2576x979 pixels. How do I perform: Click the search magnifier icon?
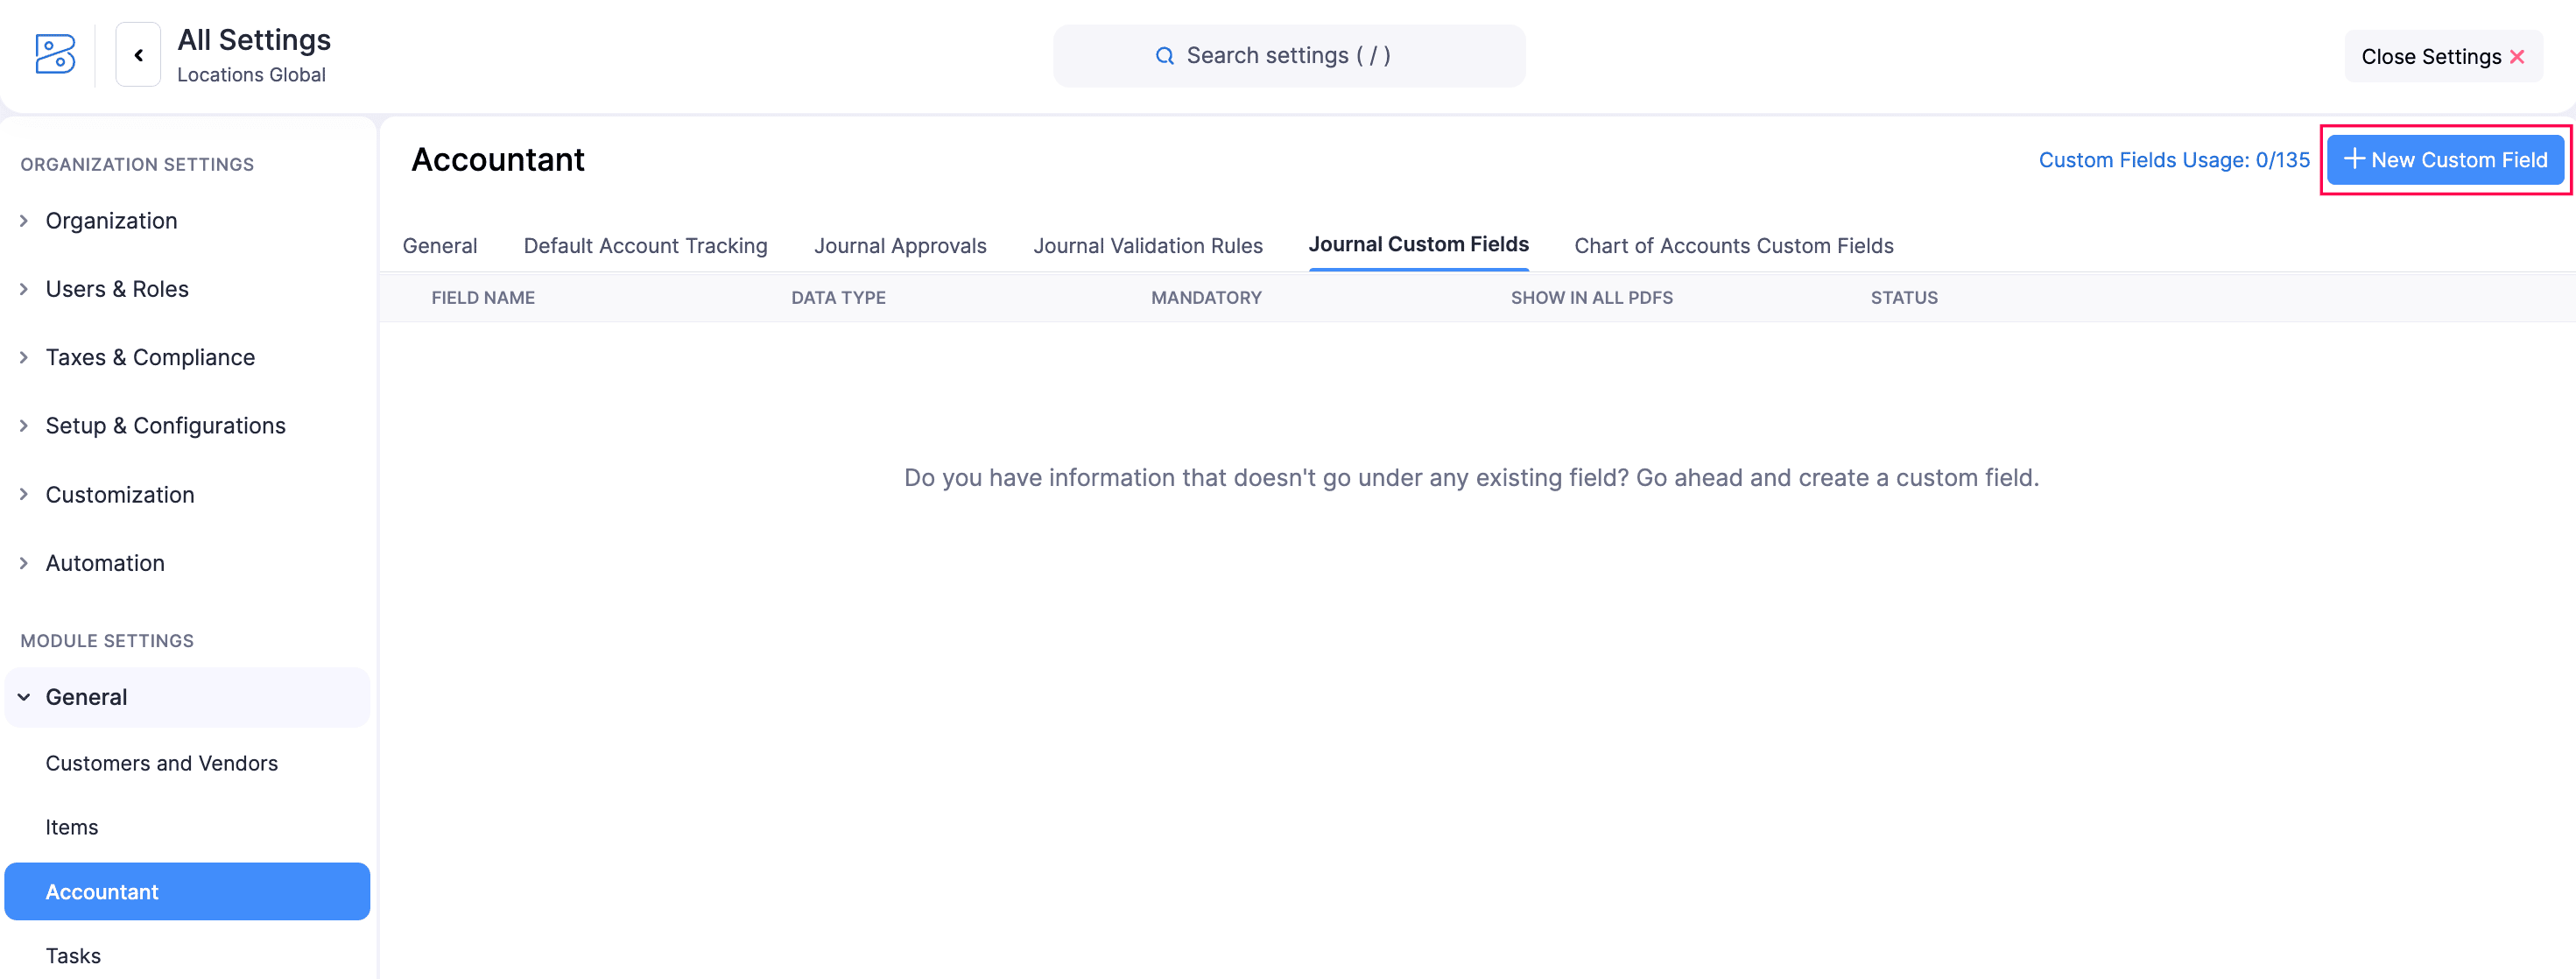(x=1164, y=56)
